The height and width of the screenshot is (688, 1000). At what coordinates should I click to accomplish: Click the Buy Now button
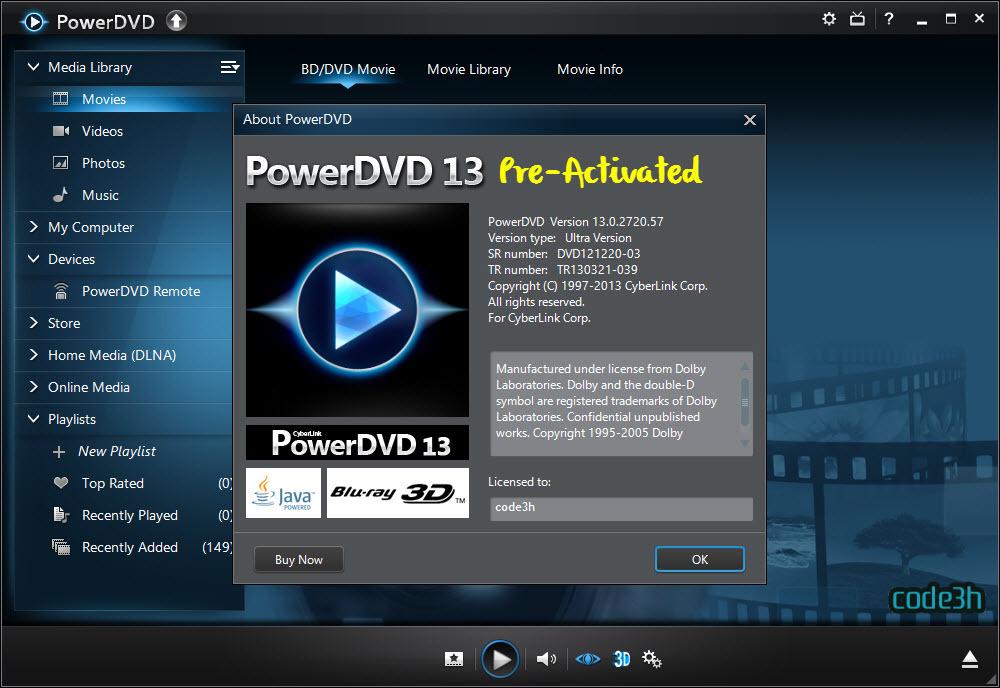point(298,559)
